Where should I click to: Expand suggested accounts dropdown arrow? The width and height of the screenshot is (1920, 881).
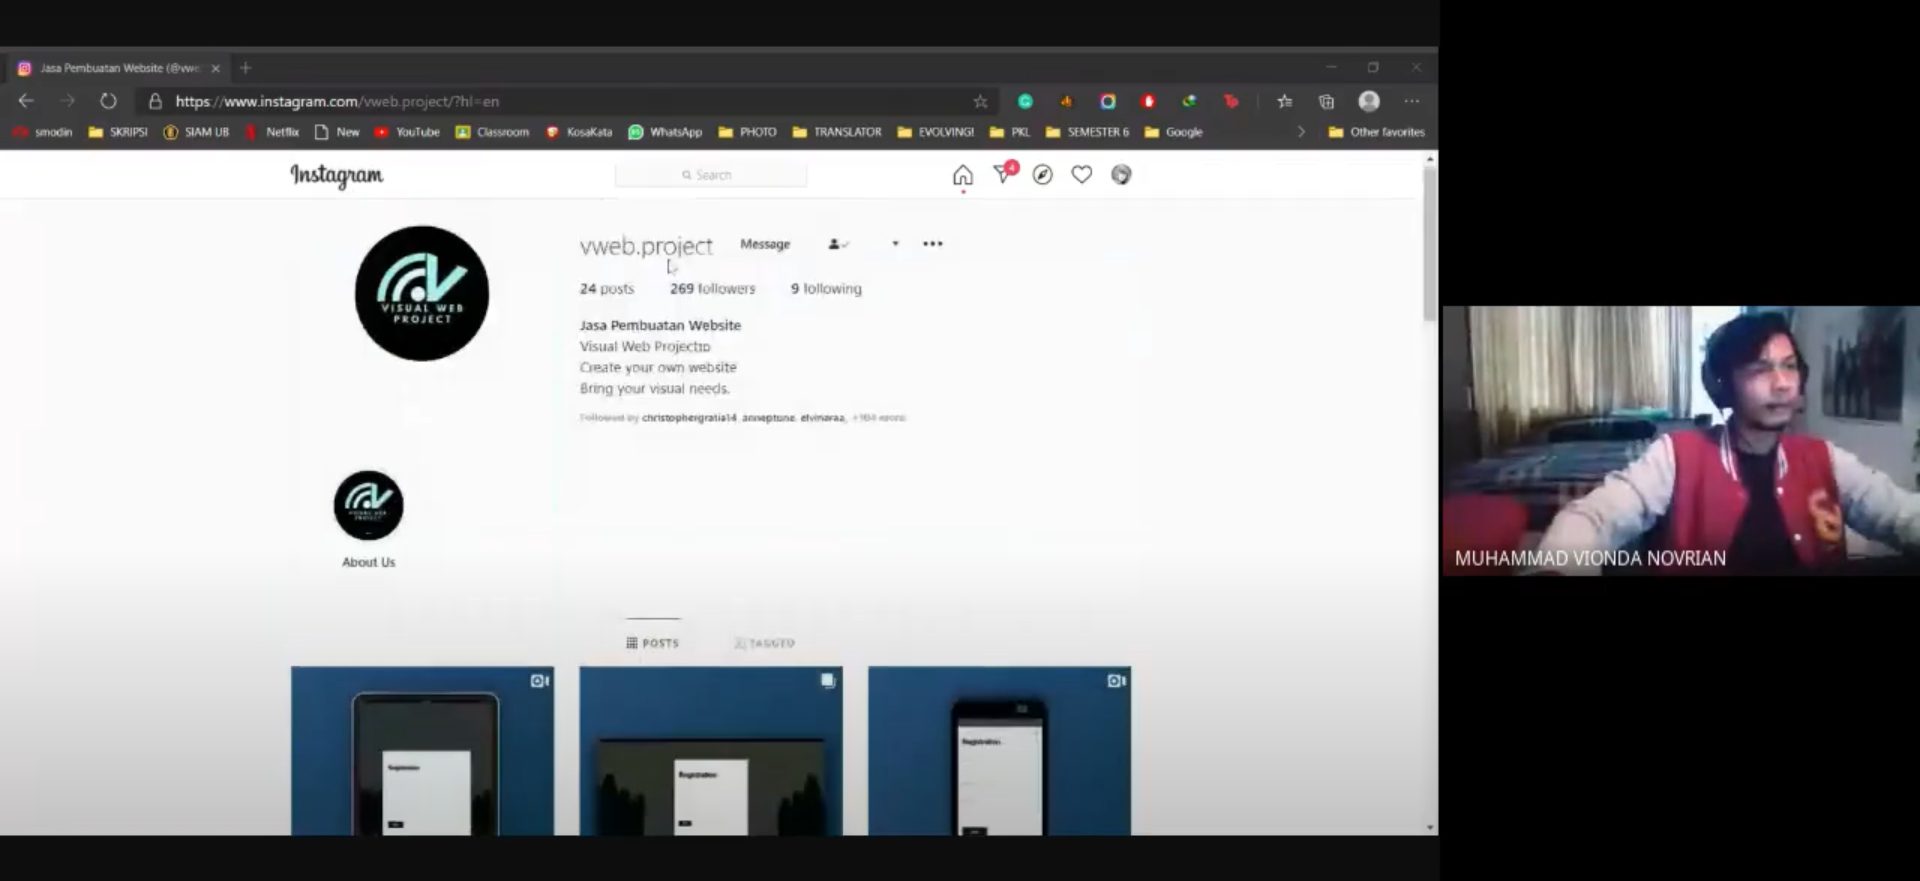[895, 244]
